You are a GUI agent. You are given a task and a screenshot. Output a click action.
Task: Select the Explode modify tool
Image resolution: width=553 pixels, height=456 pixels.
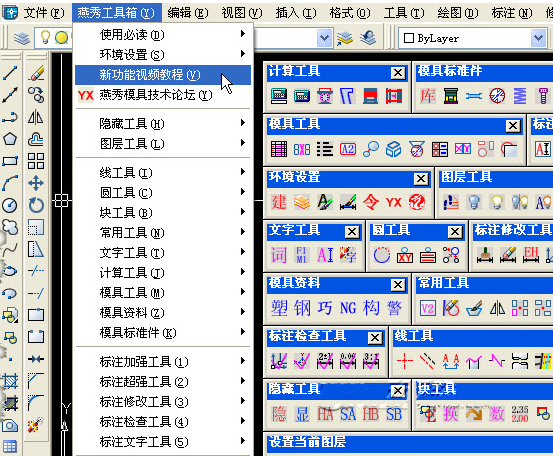pyautogui.click(x=36, y=425)
